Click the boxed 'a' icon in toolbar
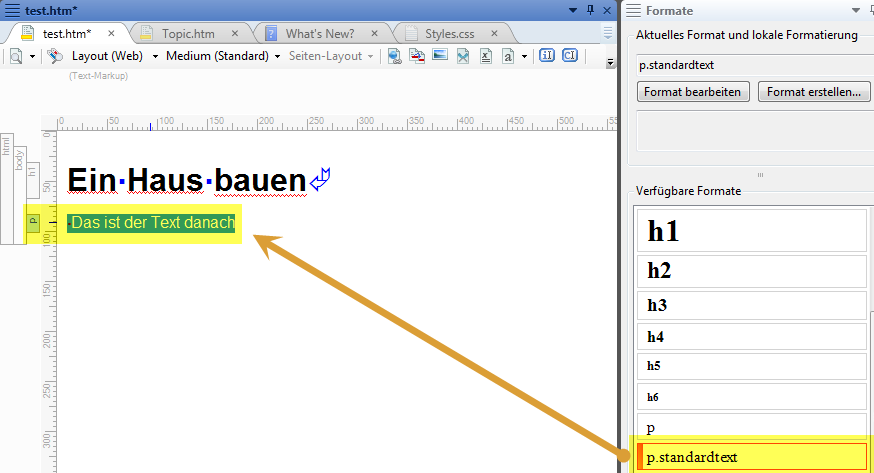 [x=509, y=56]
